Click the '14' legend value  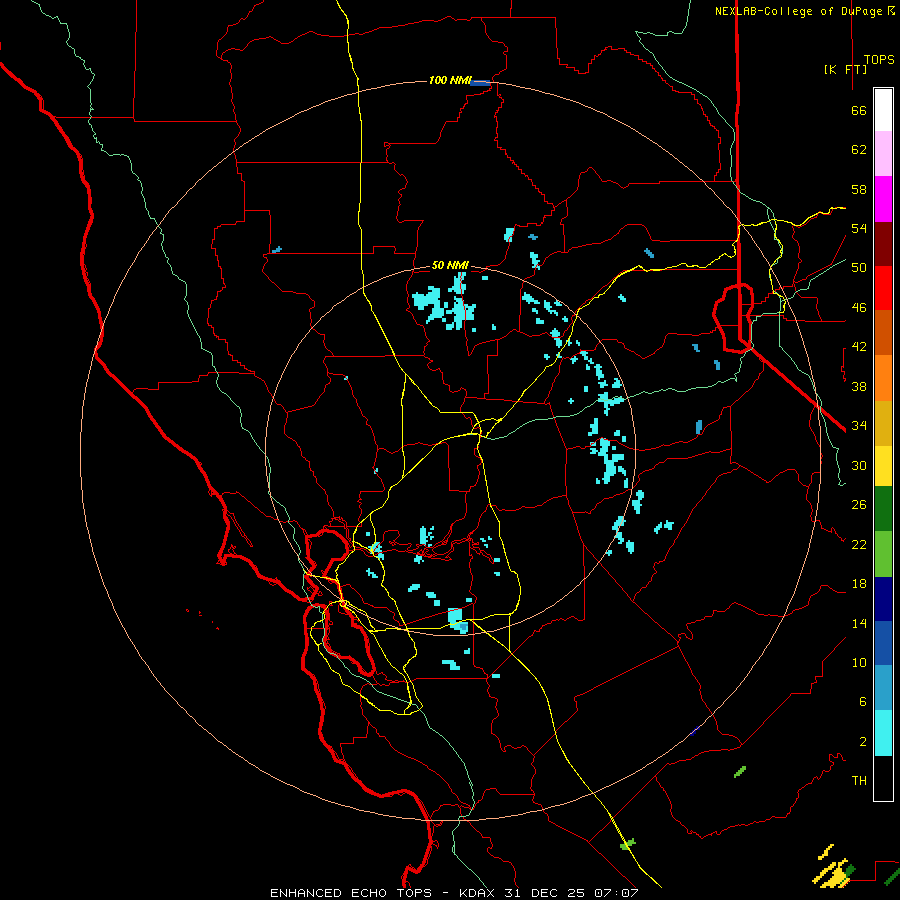point(859,623)
